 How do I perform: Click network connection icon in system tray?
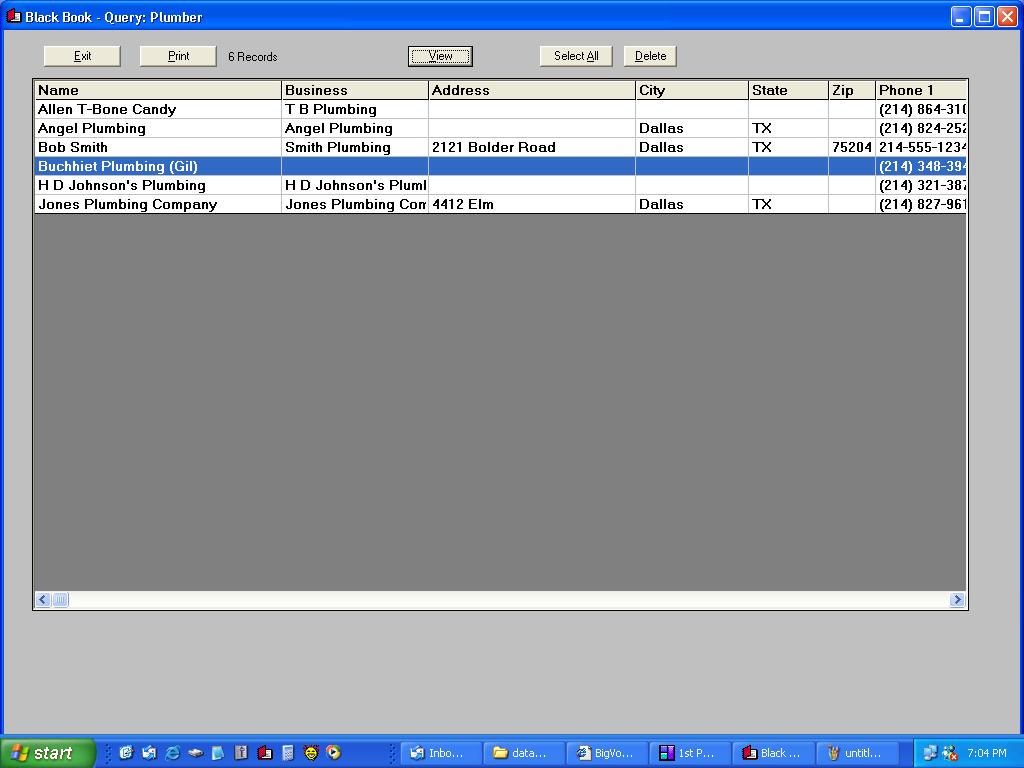930,753
